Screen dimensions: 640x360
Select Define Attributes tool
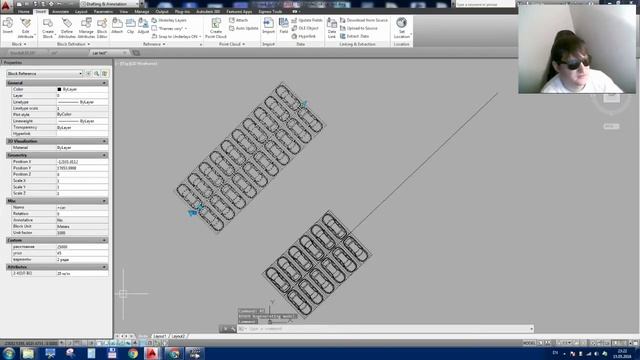click(67, 28)
